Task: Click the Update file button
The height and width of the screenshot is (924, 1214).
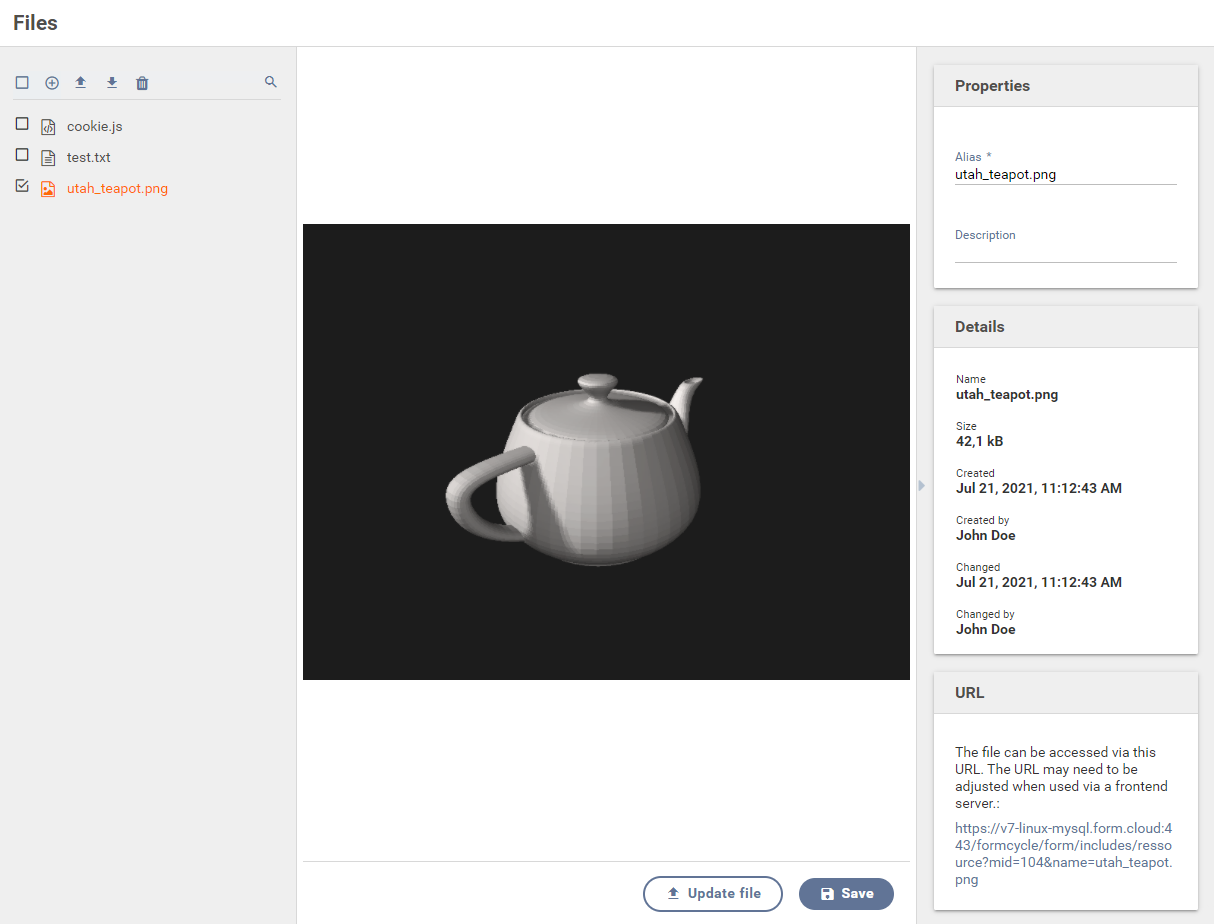Action: pos(713,894)
